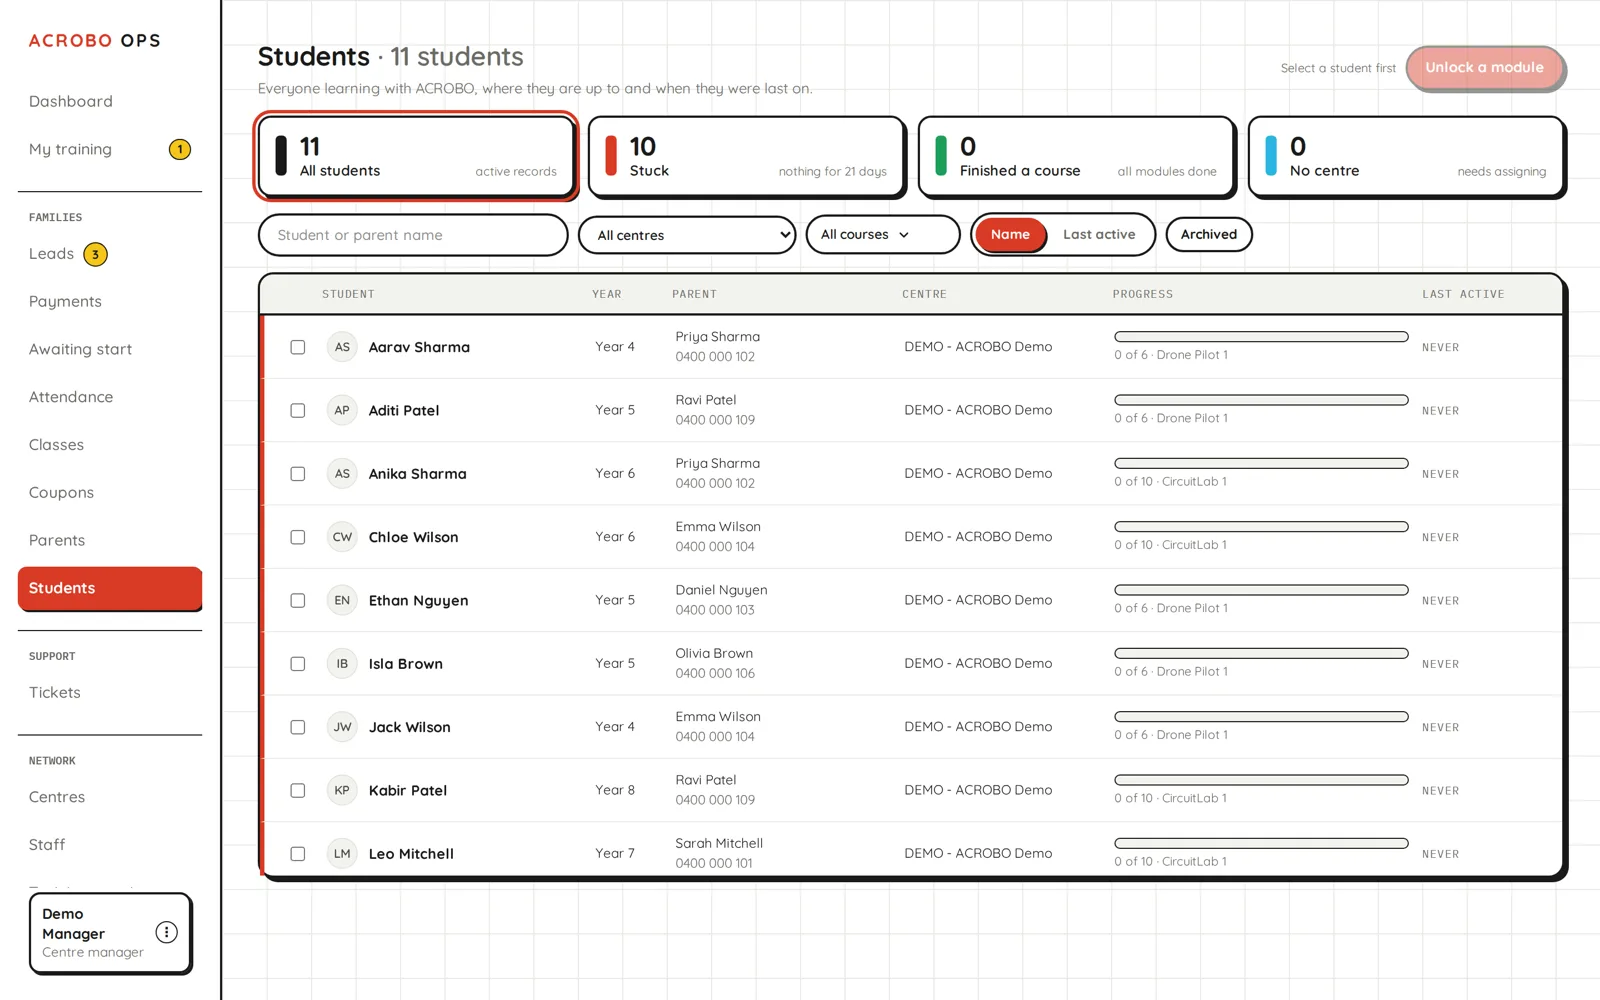Screen dimensions: 1600x1000
Task: Open the Demo Manager options menu icon
Action: click(x=167, y=932)
